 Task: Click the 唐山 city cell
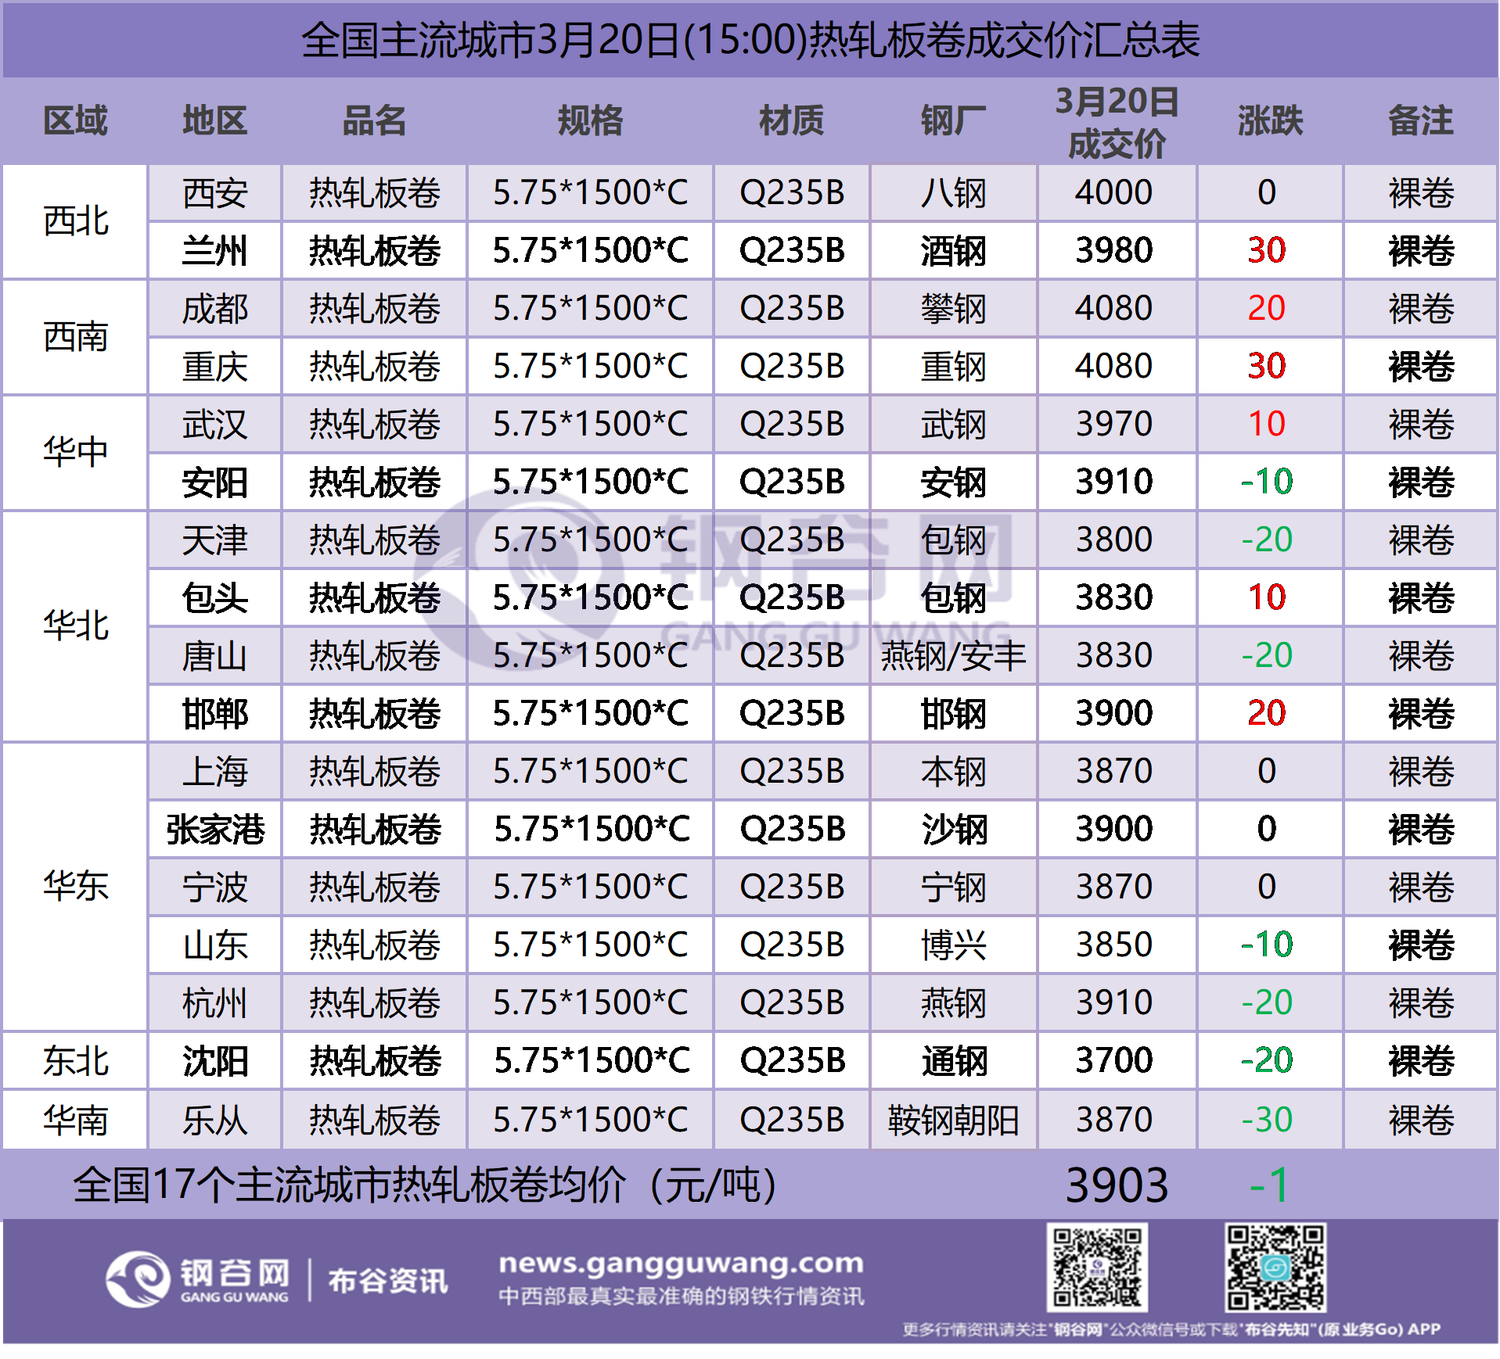215,657
